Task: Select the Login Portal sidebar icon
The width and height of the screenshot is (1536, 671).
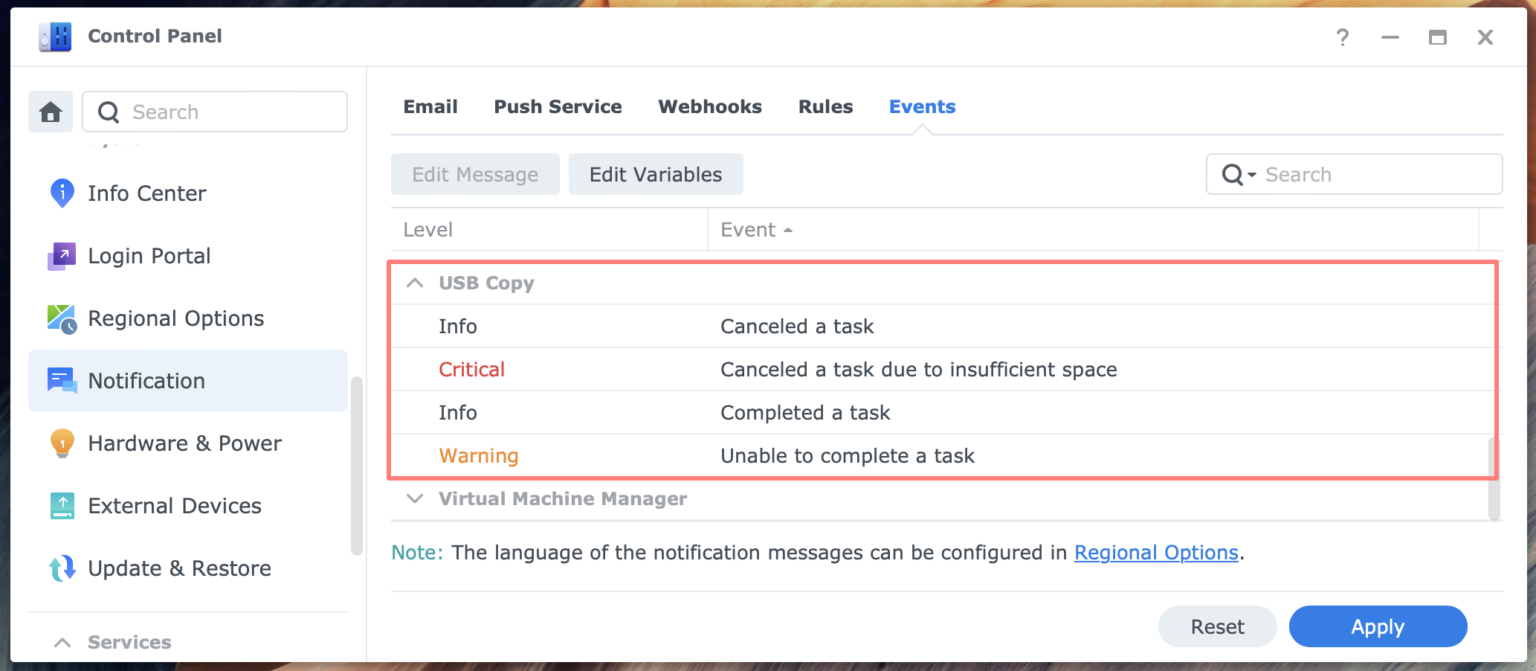Action: pos(61,256)
